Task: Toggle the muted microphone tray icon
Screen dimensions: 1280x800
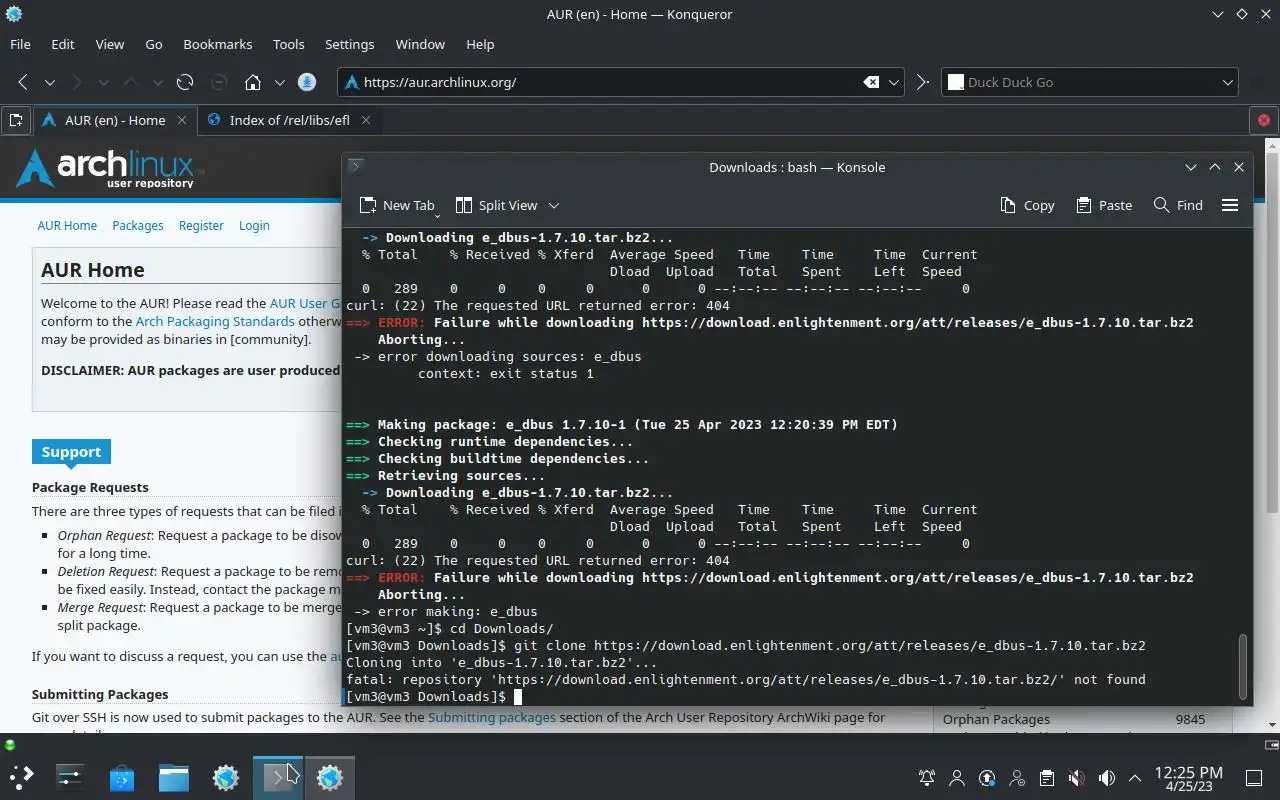Action: pos(1077,778)
